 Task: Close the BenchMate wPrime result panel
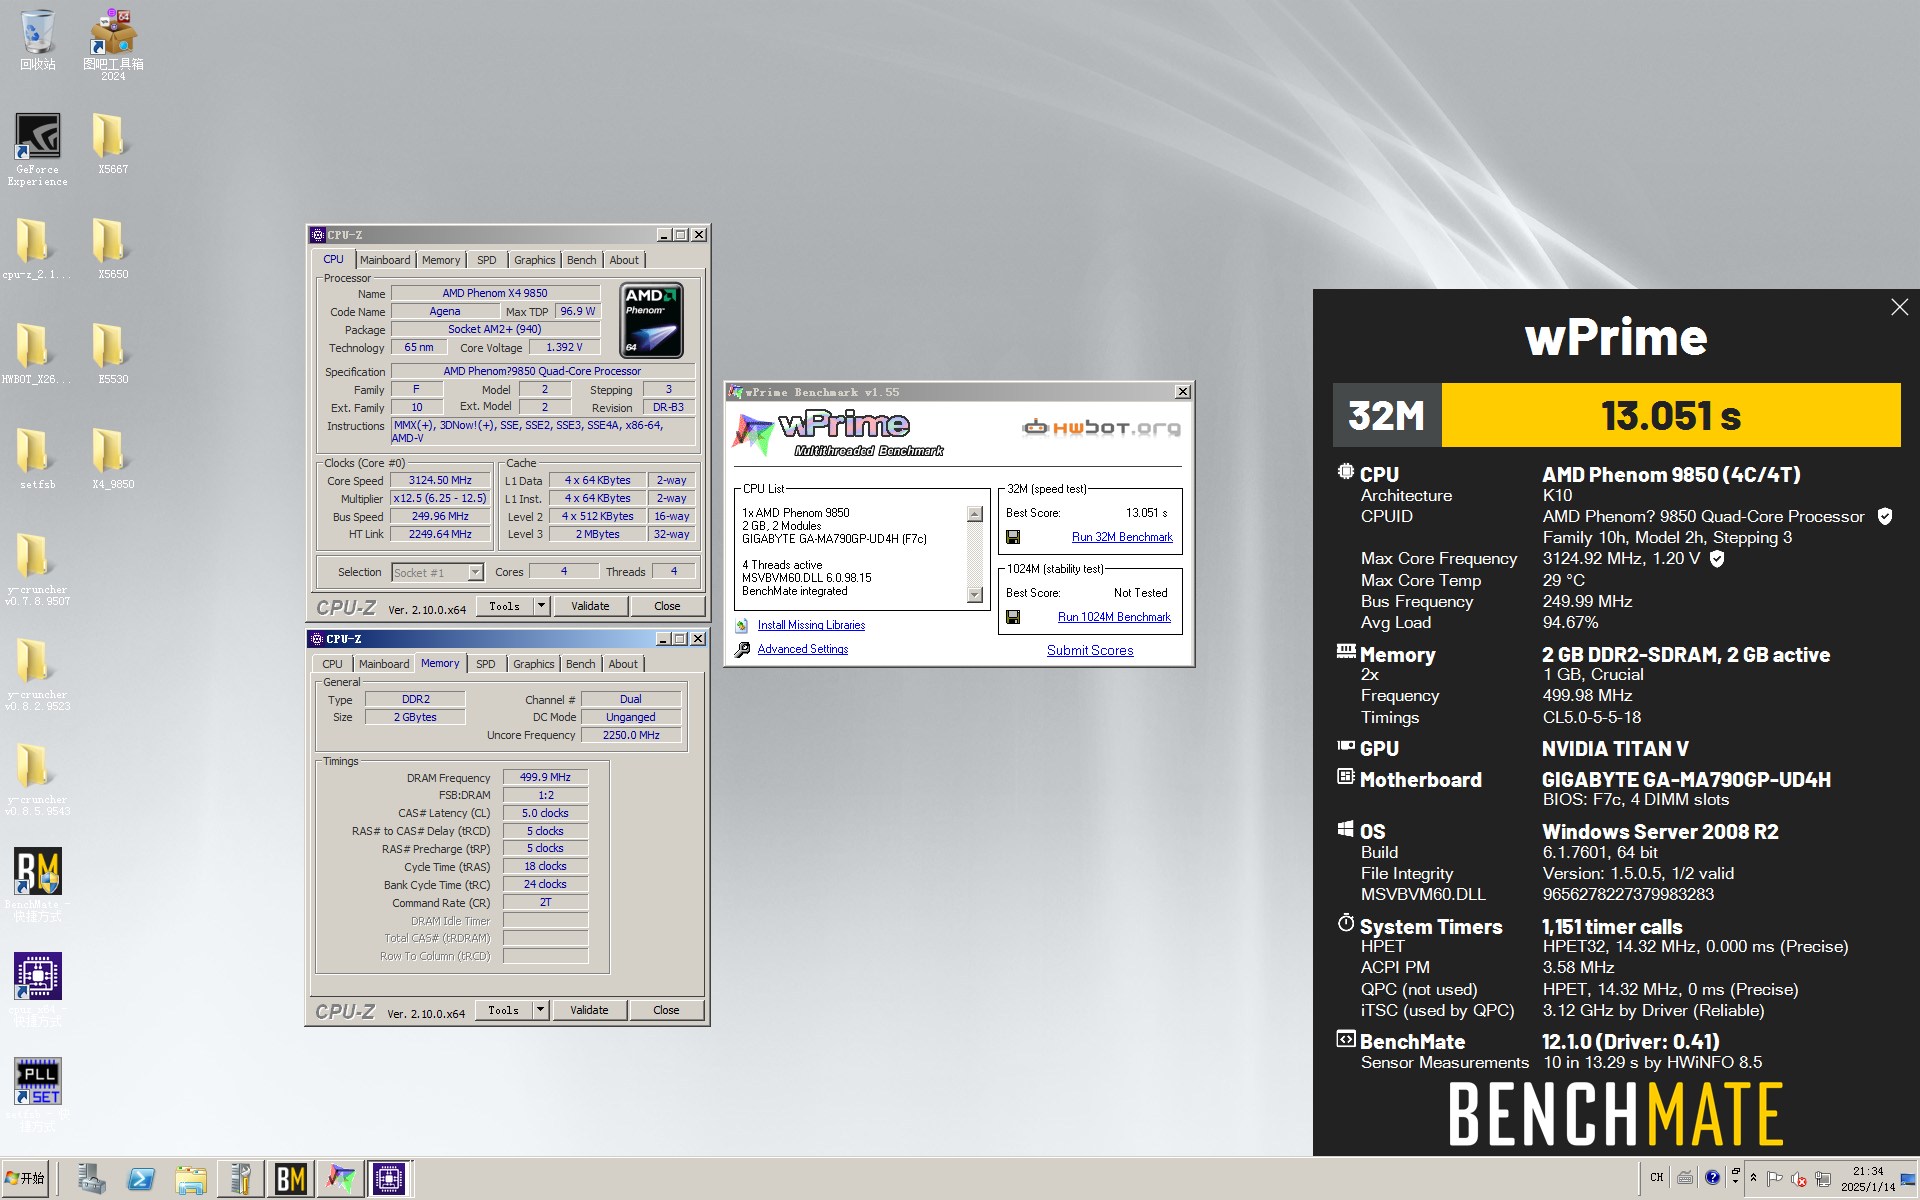(x=1899, y=307)
